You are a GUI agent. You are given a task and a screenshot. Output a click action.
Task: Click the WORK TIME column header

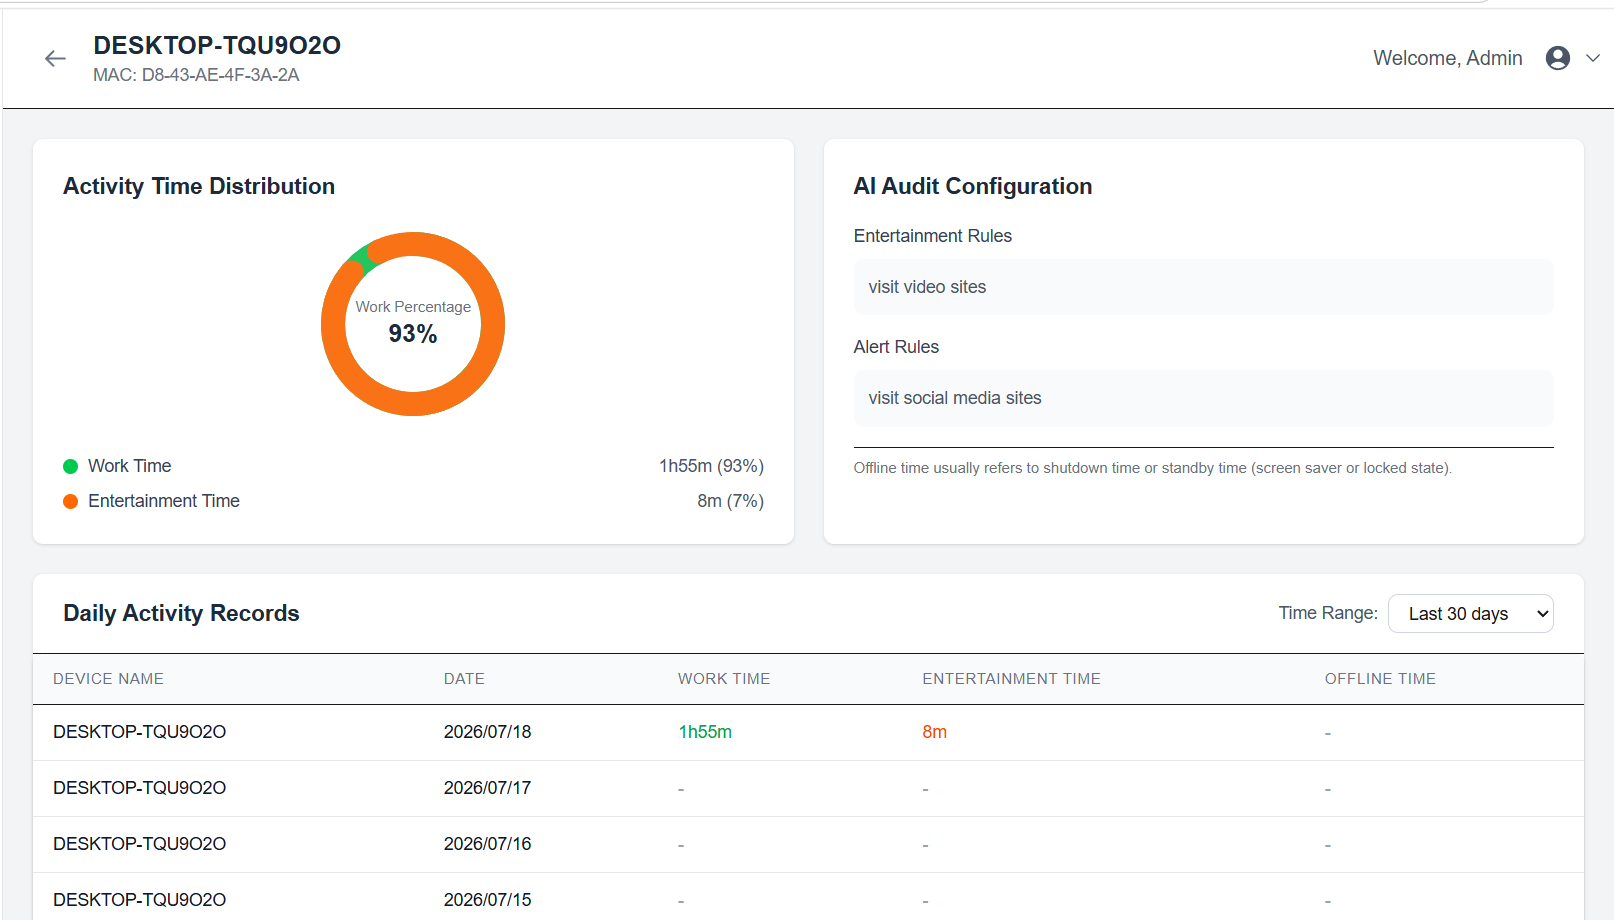[x=724, y=679]
